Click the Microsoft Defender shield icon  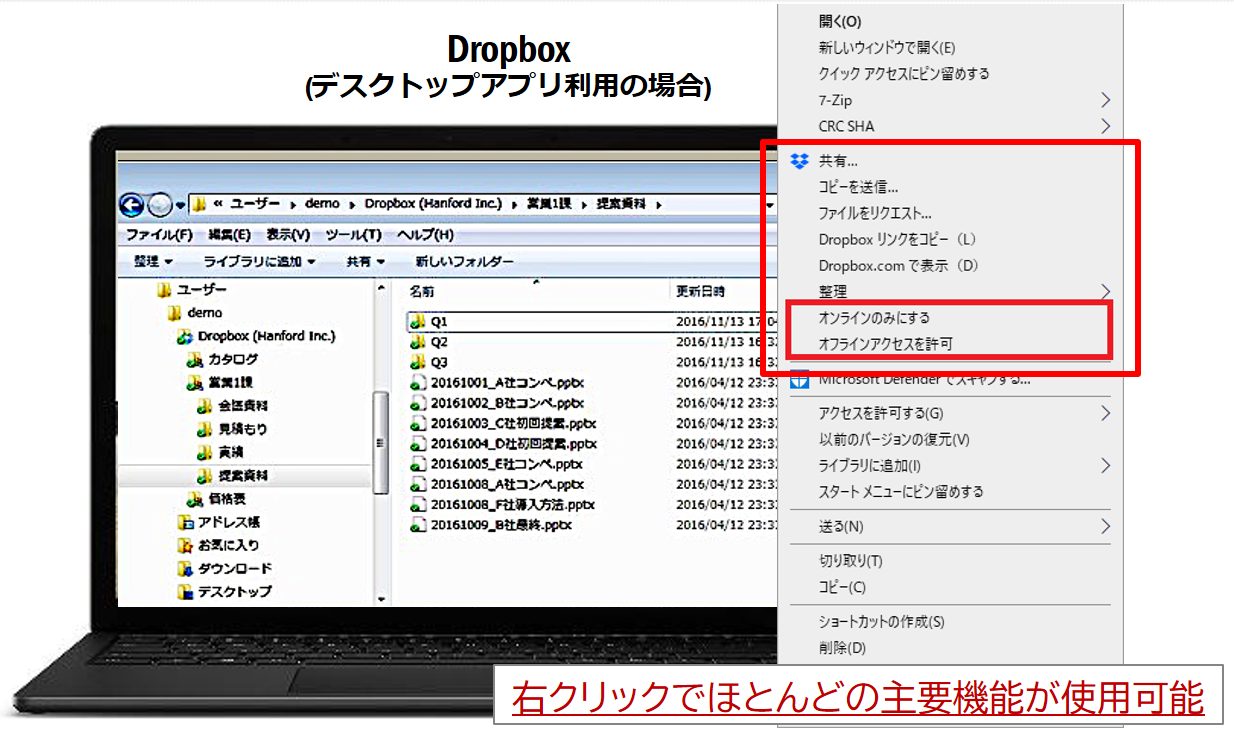[799, 381]
